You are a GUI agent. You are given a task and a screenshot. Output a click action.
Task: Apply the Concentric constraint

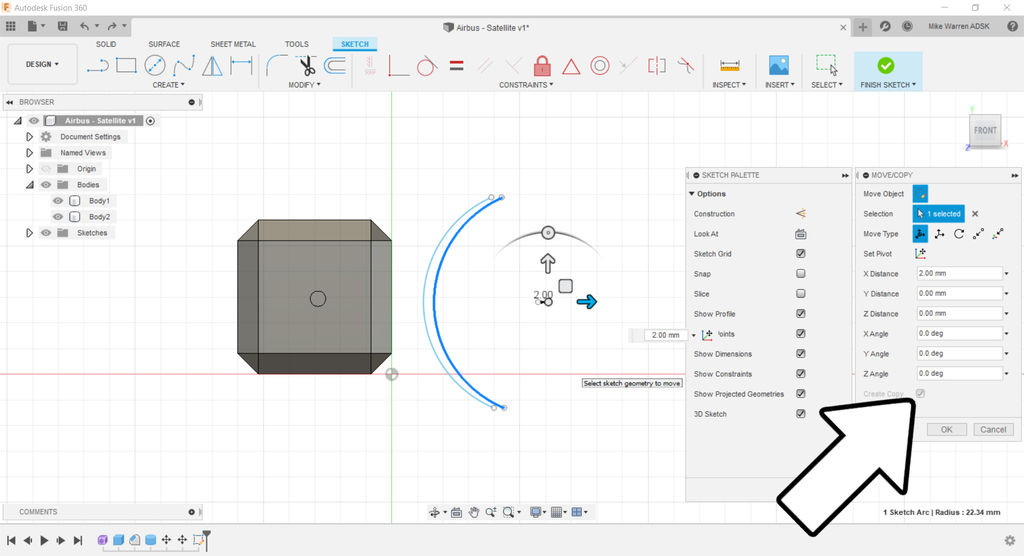coord(600,65)
